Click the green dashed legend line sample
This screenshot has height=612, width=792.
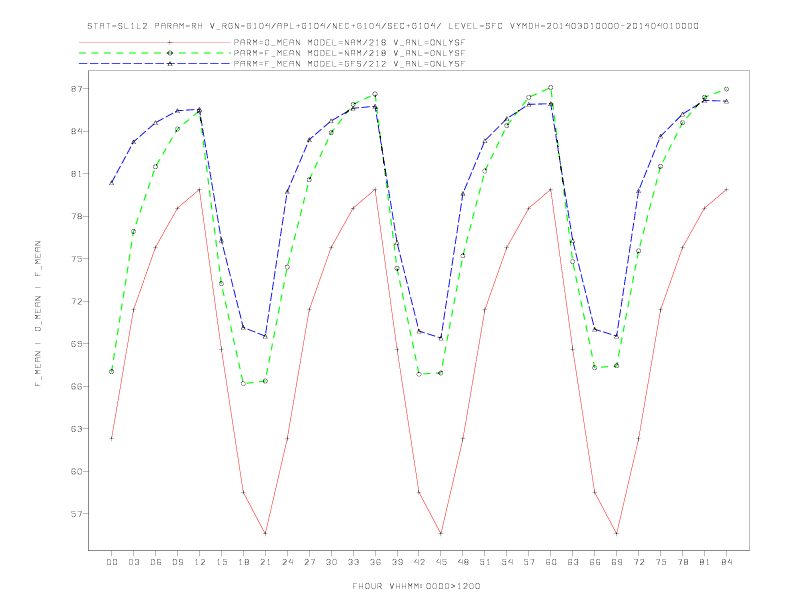pyautogui.click(x=155, y=53)
